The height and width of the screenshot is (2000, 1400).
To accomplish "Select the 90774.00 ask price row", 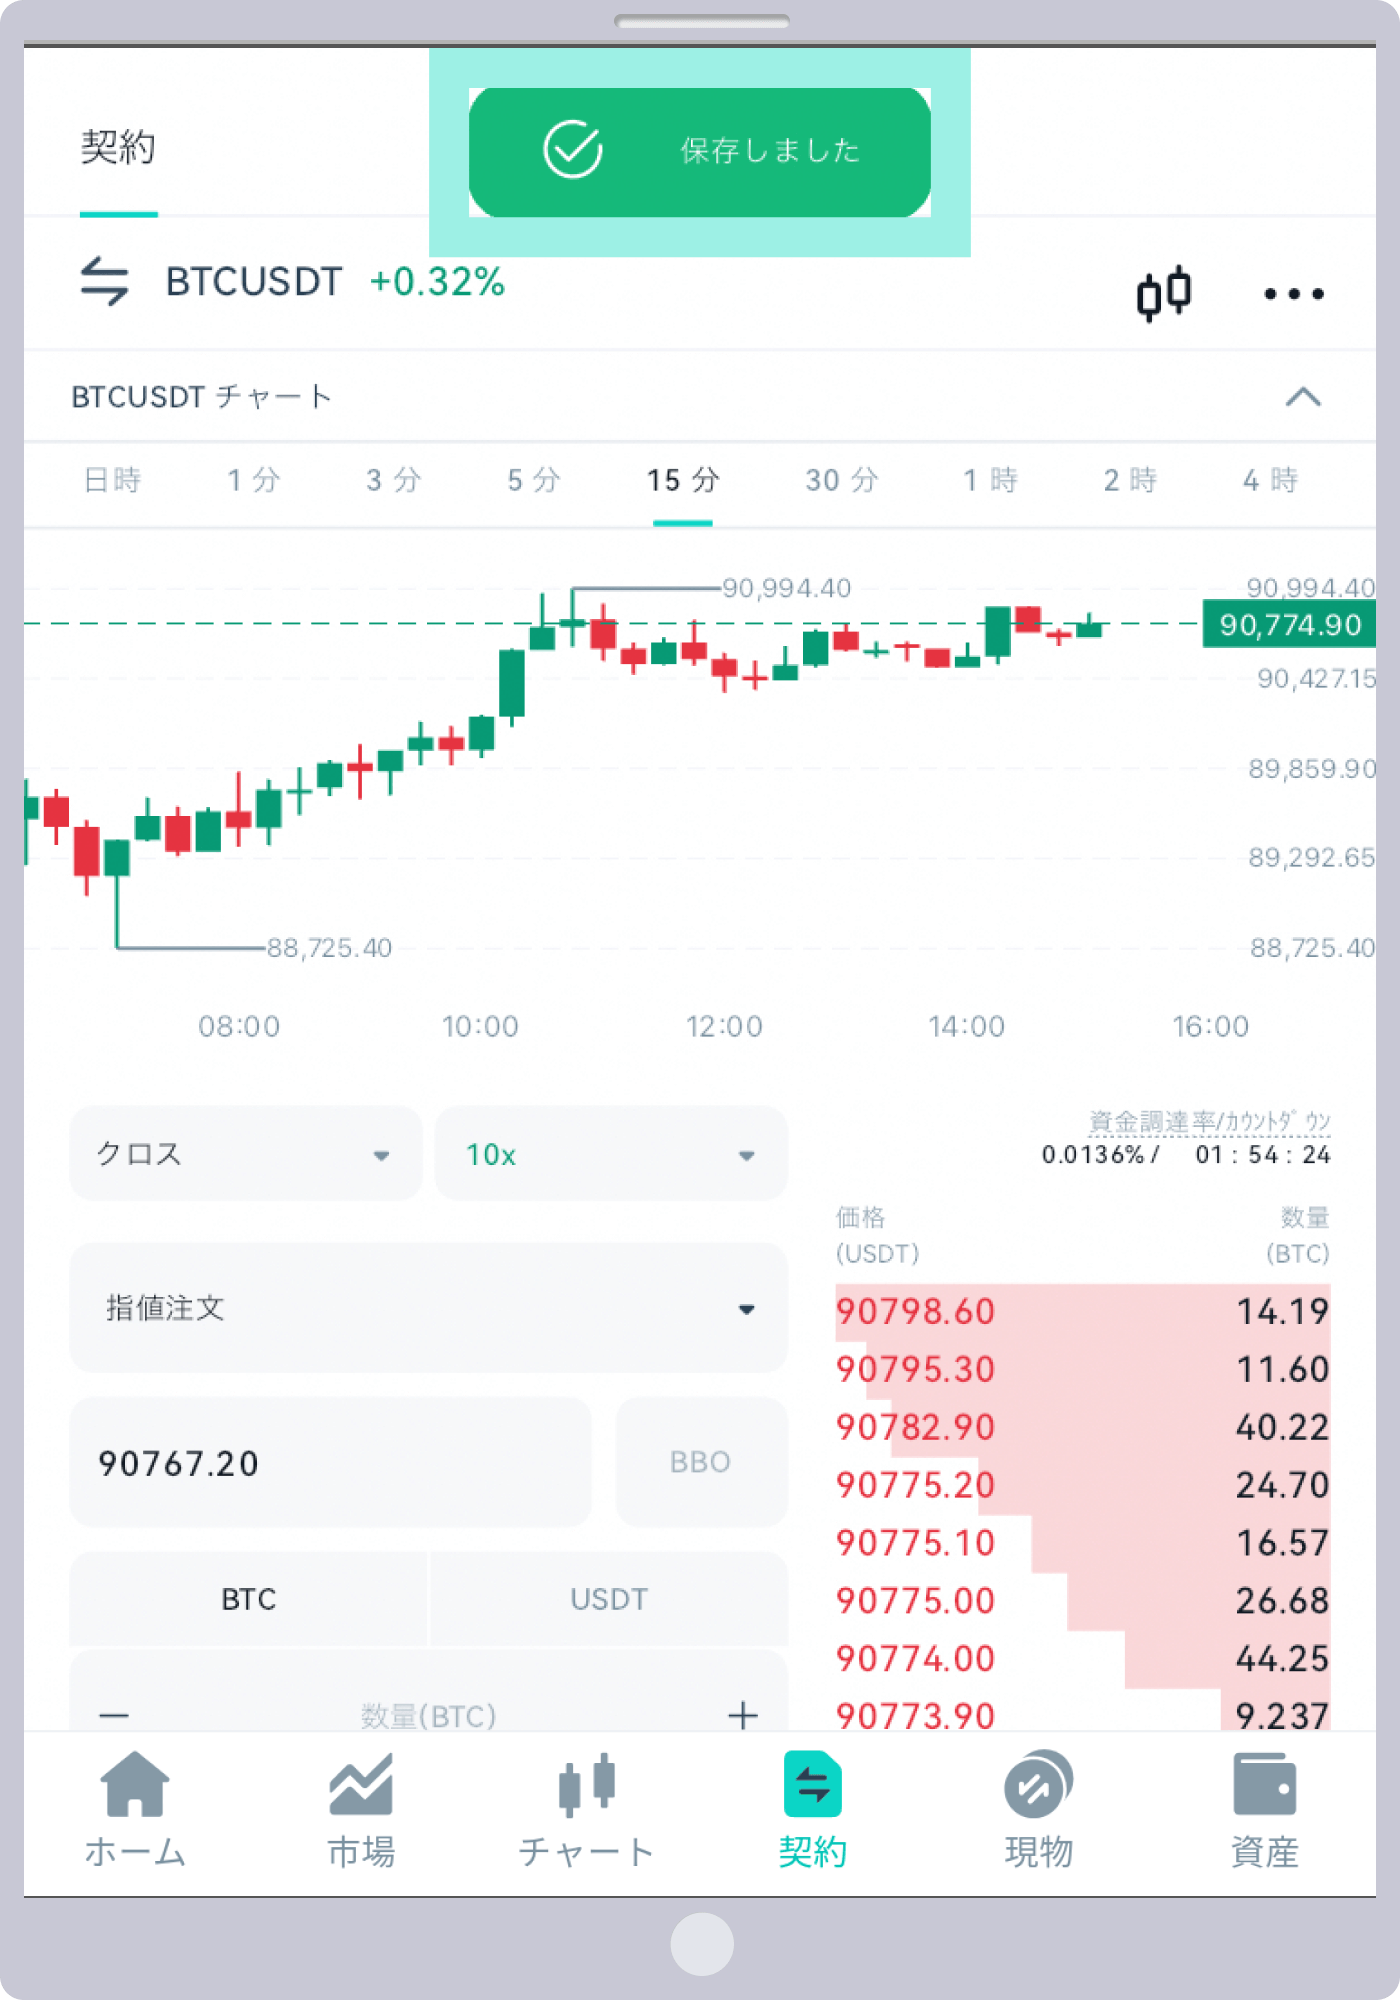I will point(1083,1659).
